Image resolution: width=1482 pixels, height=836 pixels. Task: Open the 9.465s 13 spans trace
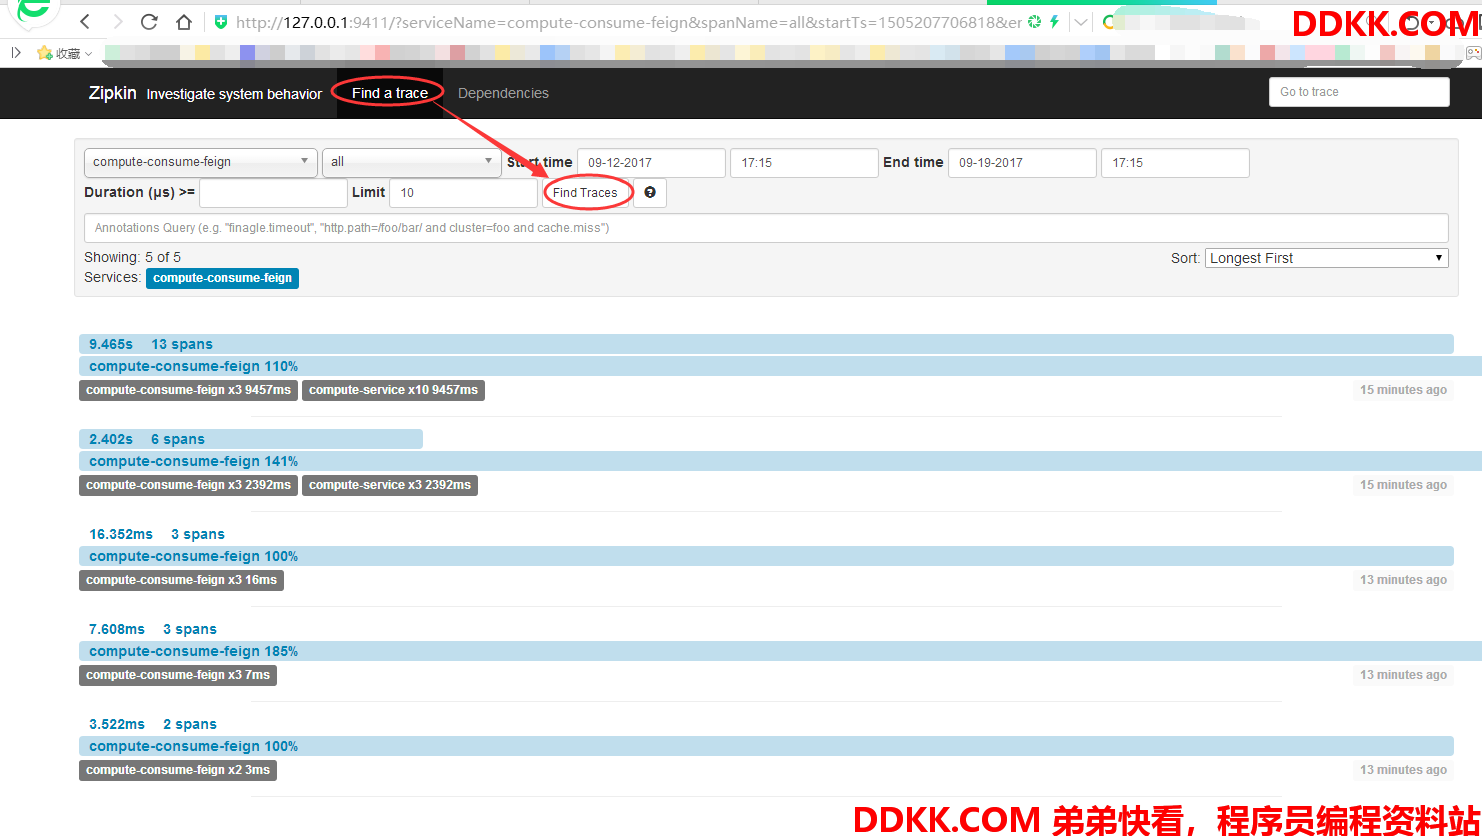(x=766, y=344)
